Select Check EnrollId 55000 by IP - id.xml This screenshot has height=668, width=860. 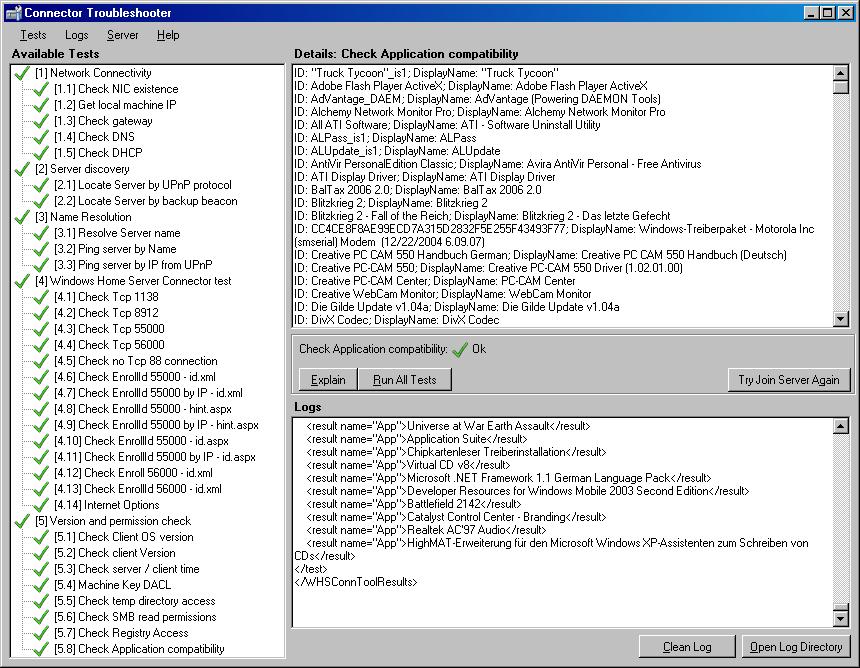pos(148,393)
